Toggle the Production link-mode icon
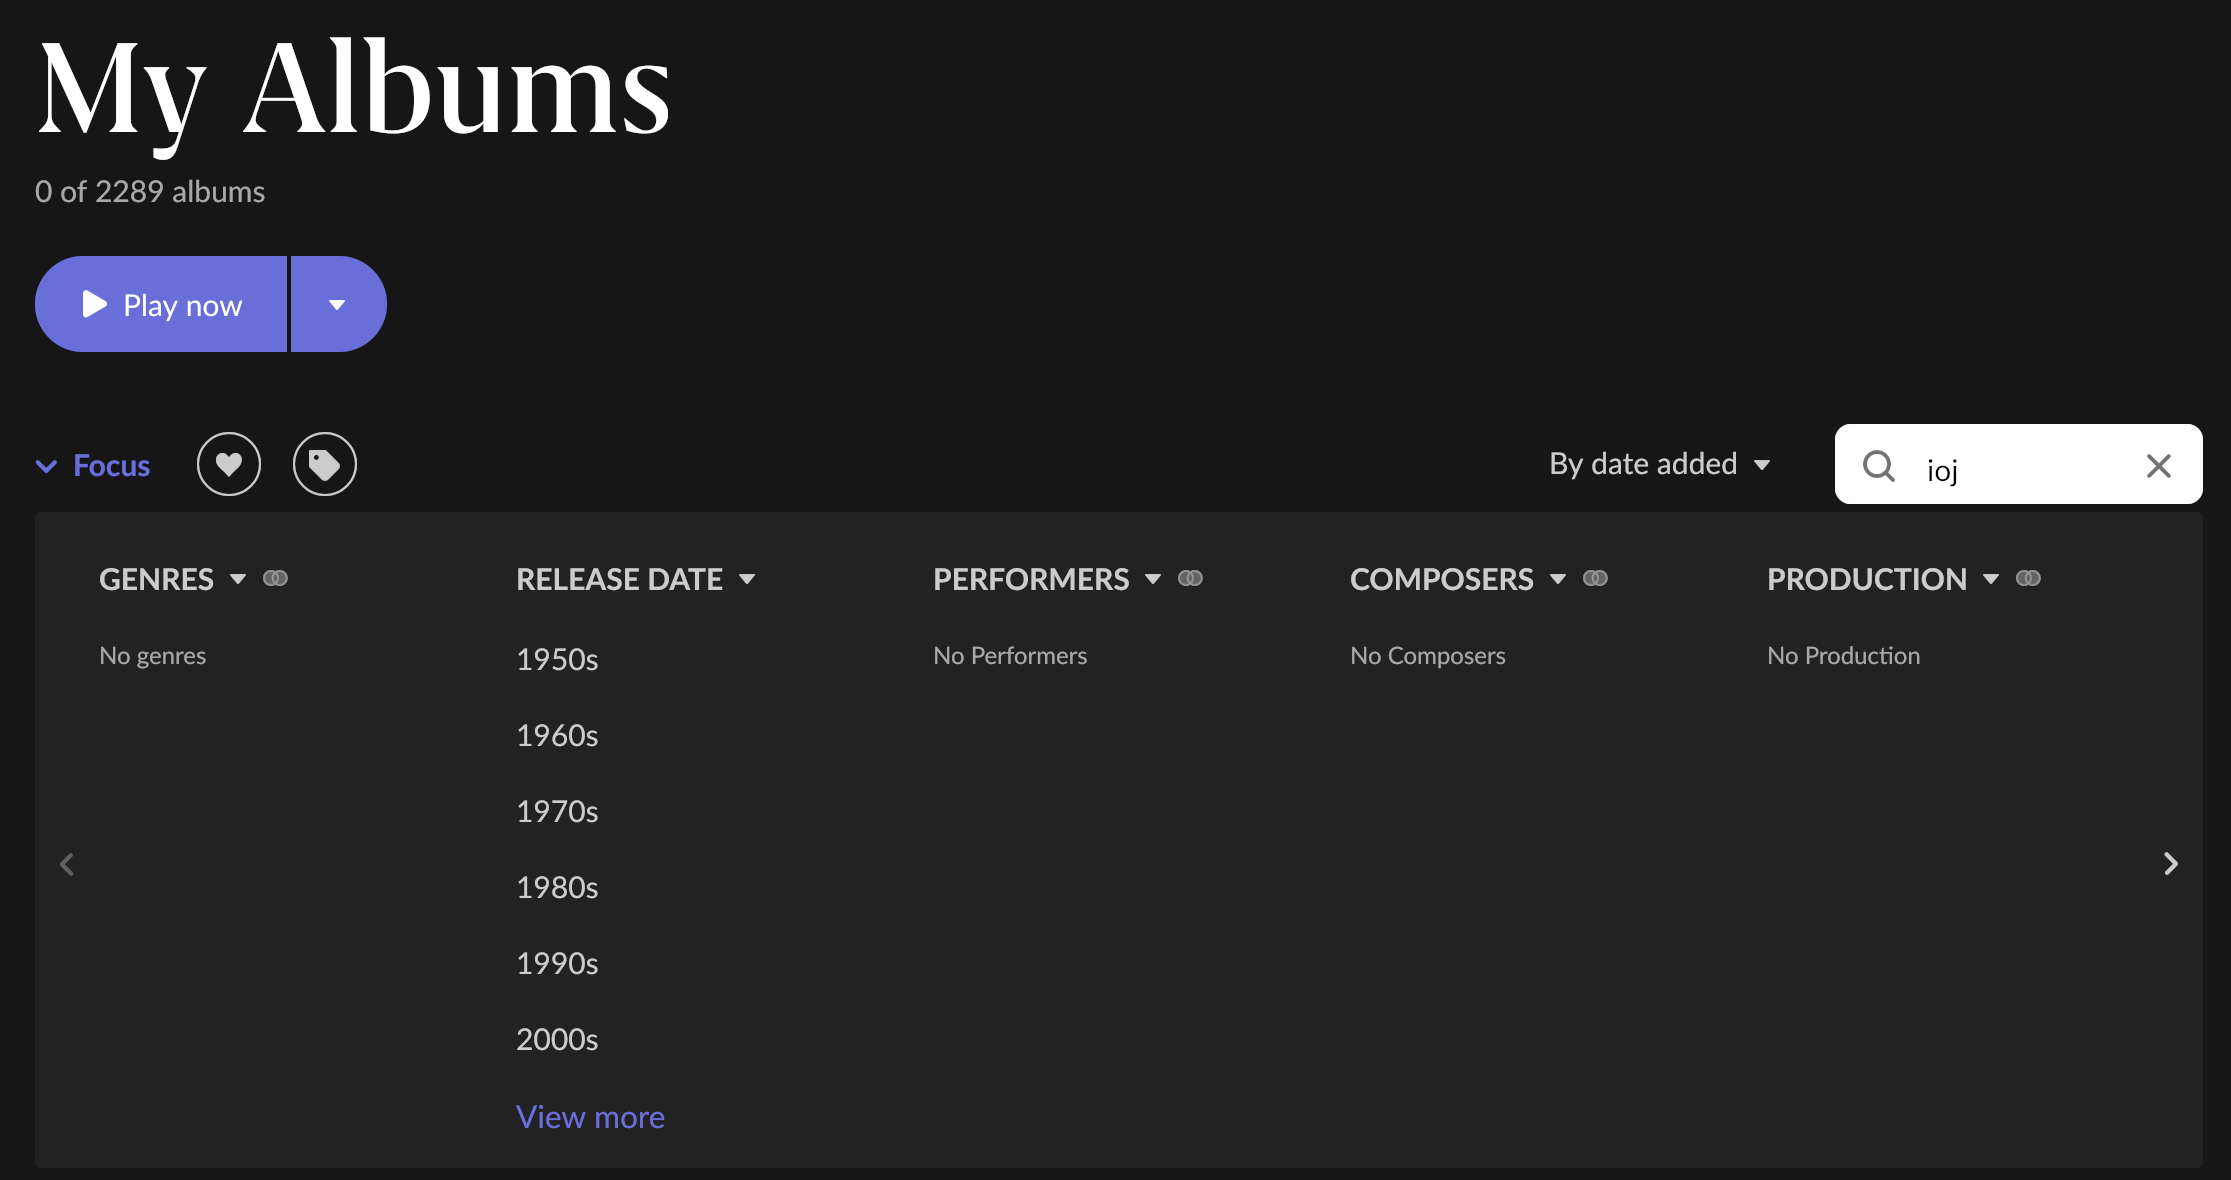 click(x=2028, y=578)
